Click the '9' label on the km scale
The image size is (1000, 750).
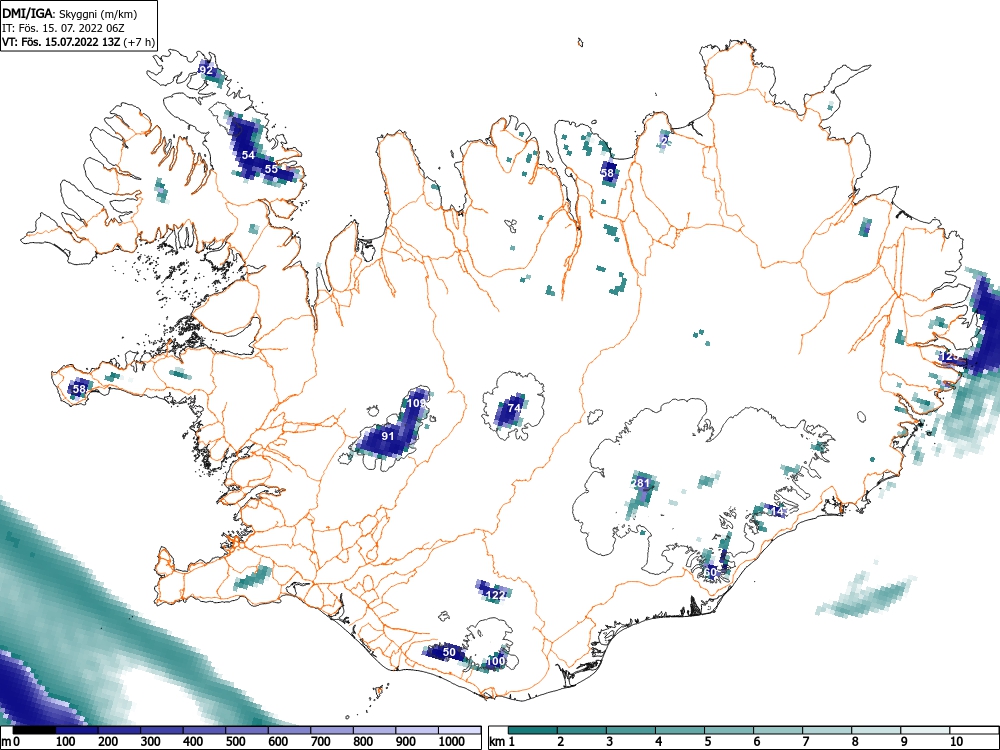pos(904,742)
